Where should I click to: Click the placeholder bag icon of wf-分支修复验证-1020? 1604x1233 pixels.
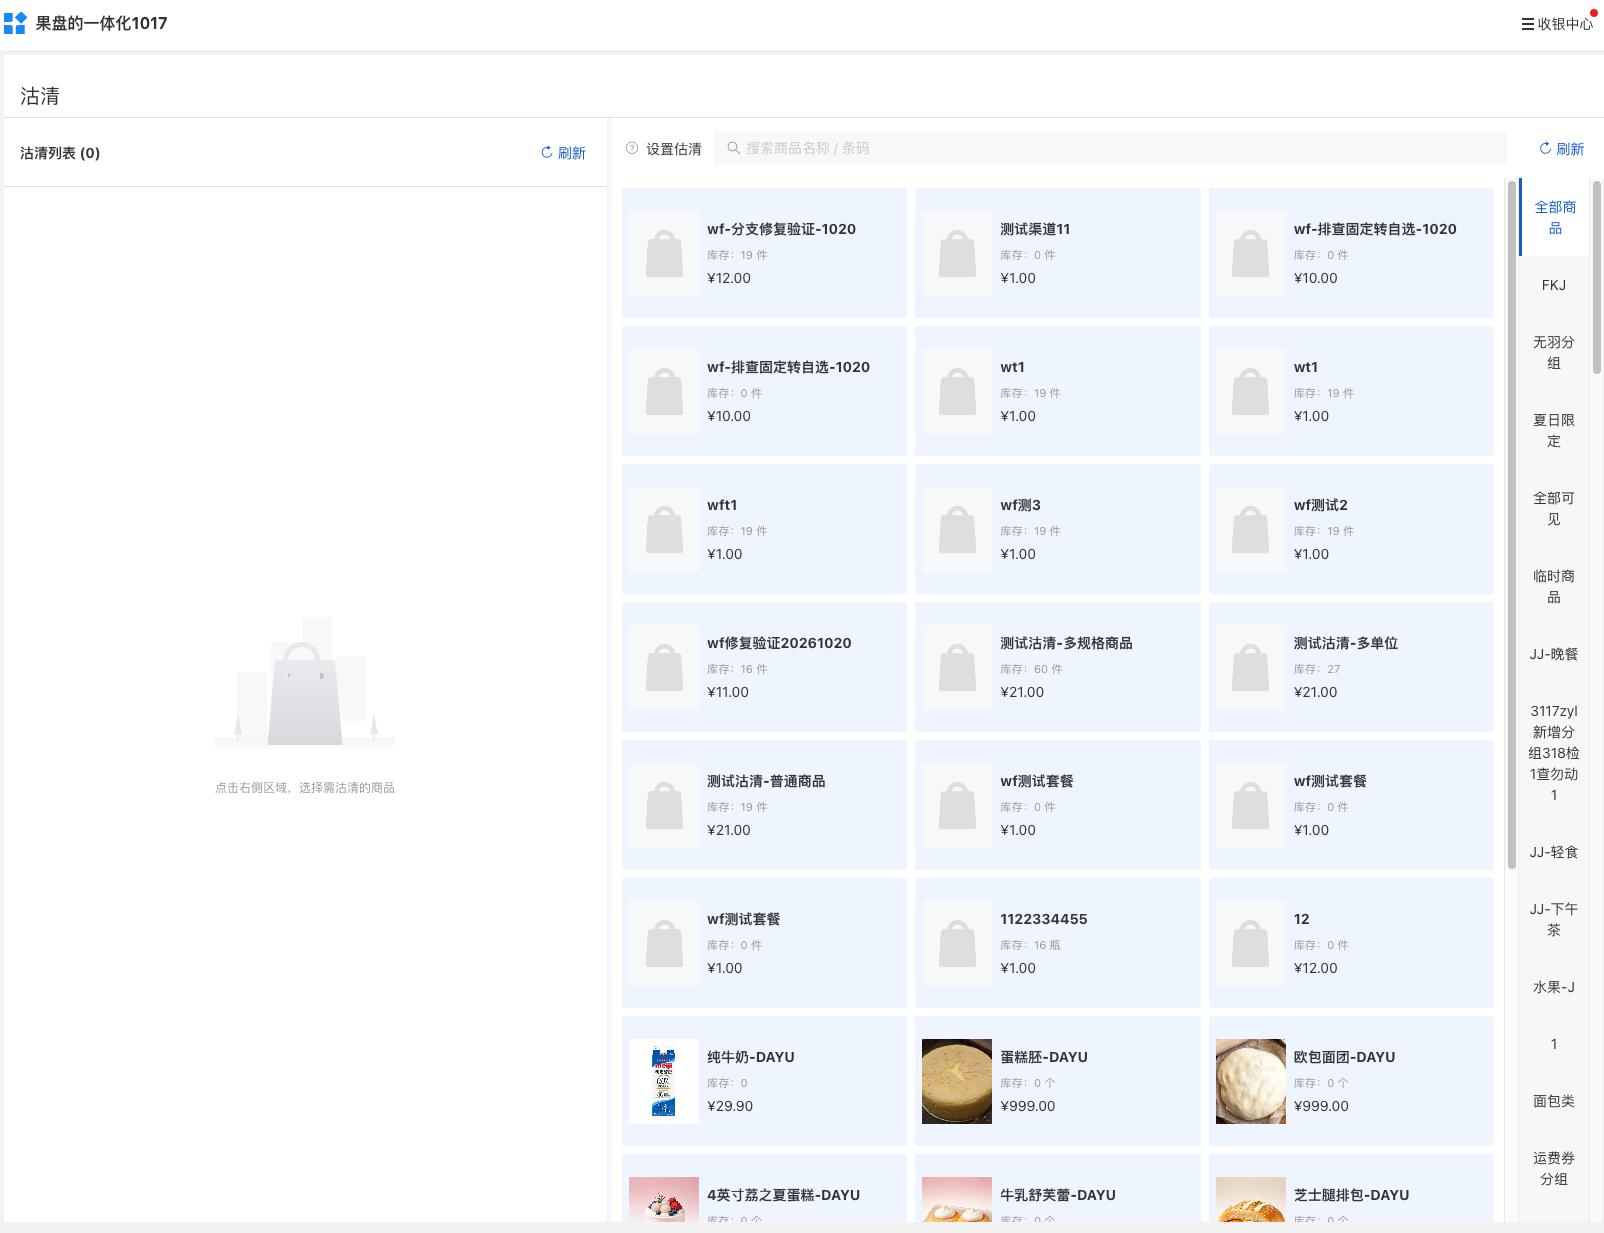664,253
